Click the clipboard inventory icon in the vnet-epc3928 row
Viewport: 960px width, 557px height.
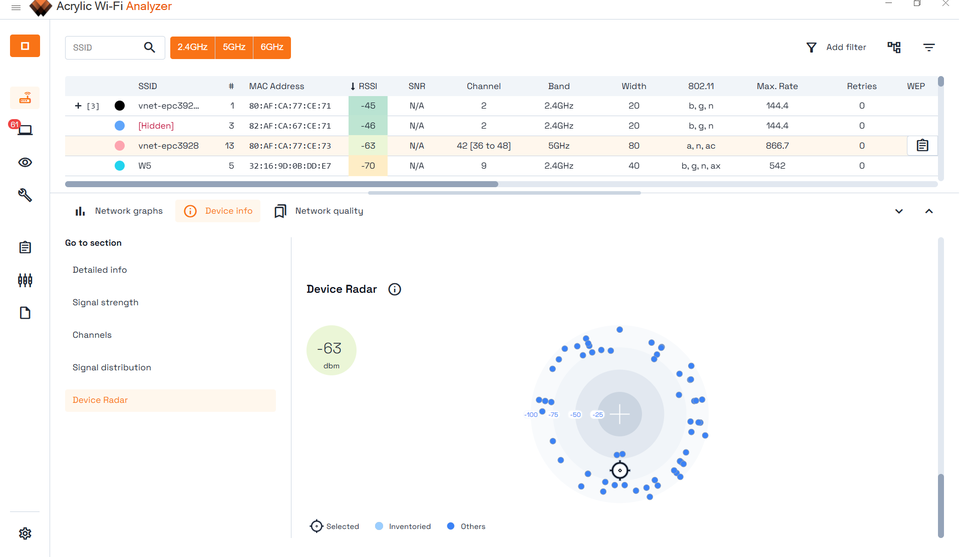[922, 146]
